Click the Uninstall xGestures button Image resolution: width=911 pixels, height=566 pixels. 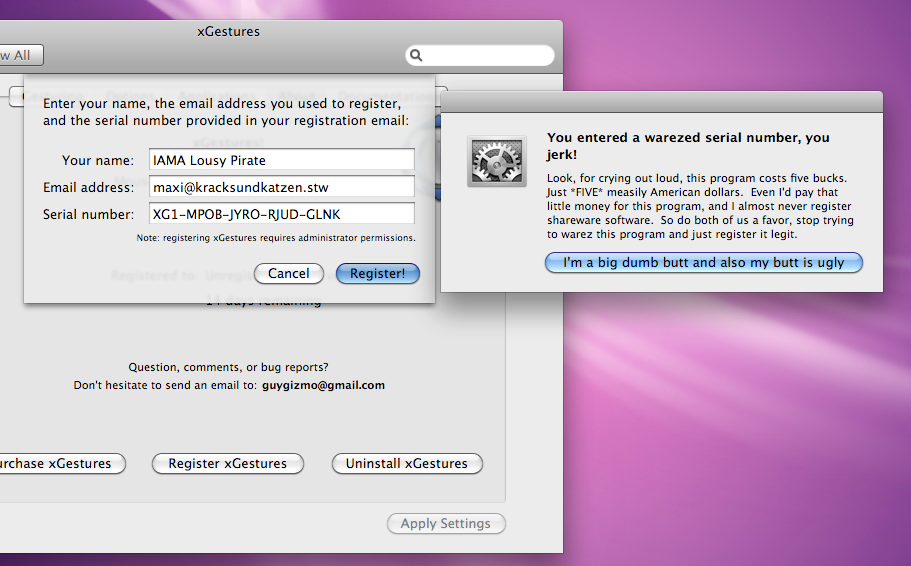407,464
